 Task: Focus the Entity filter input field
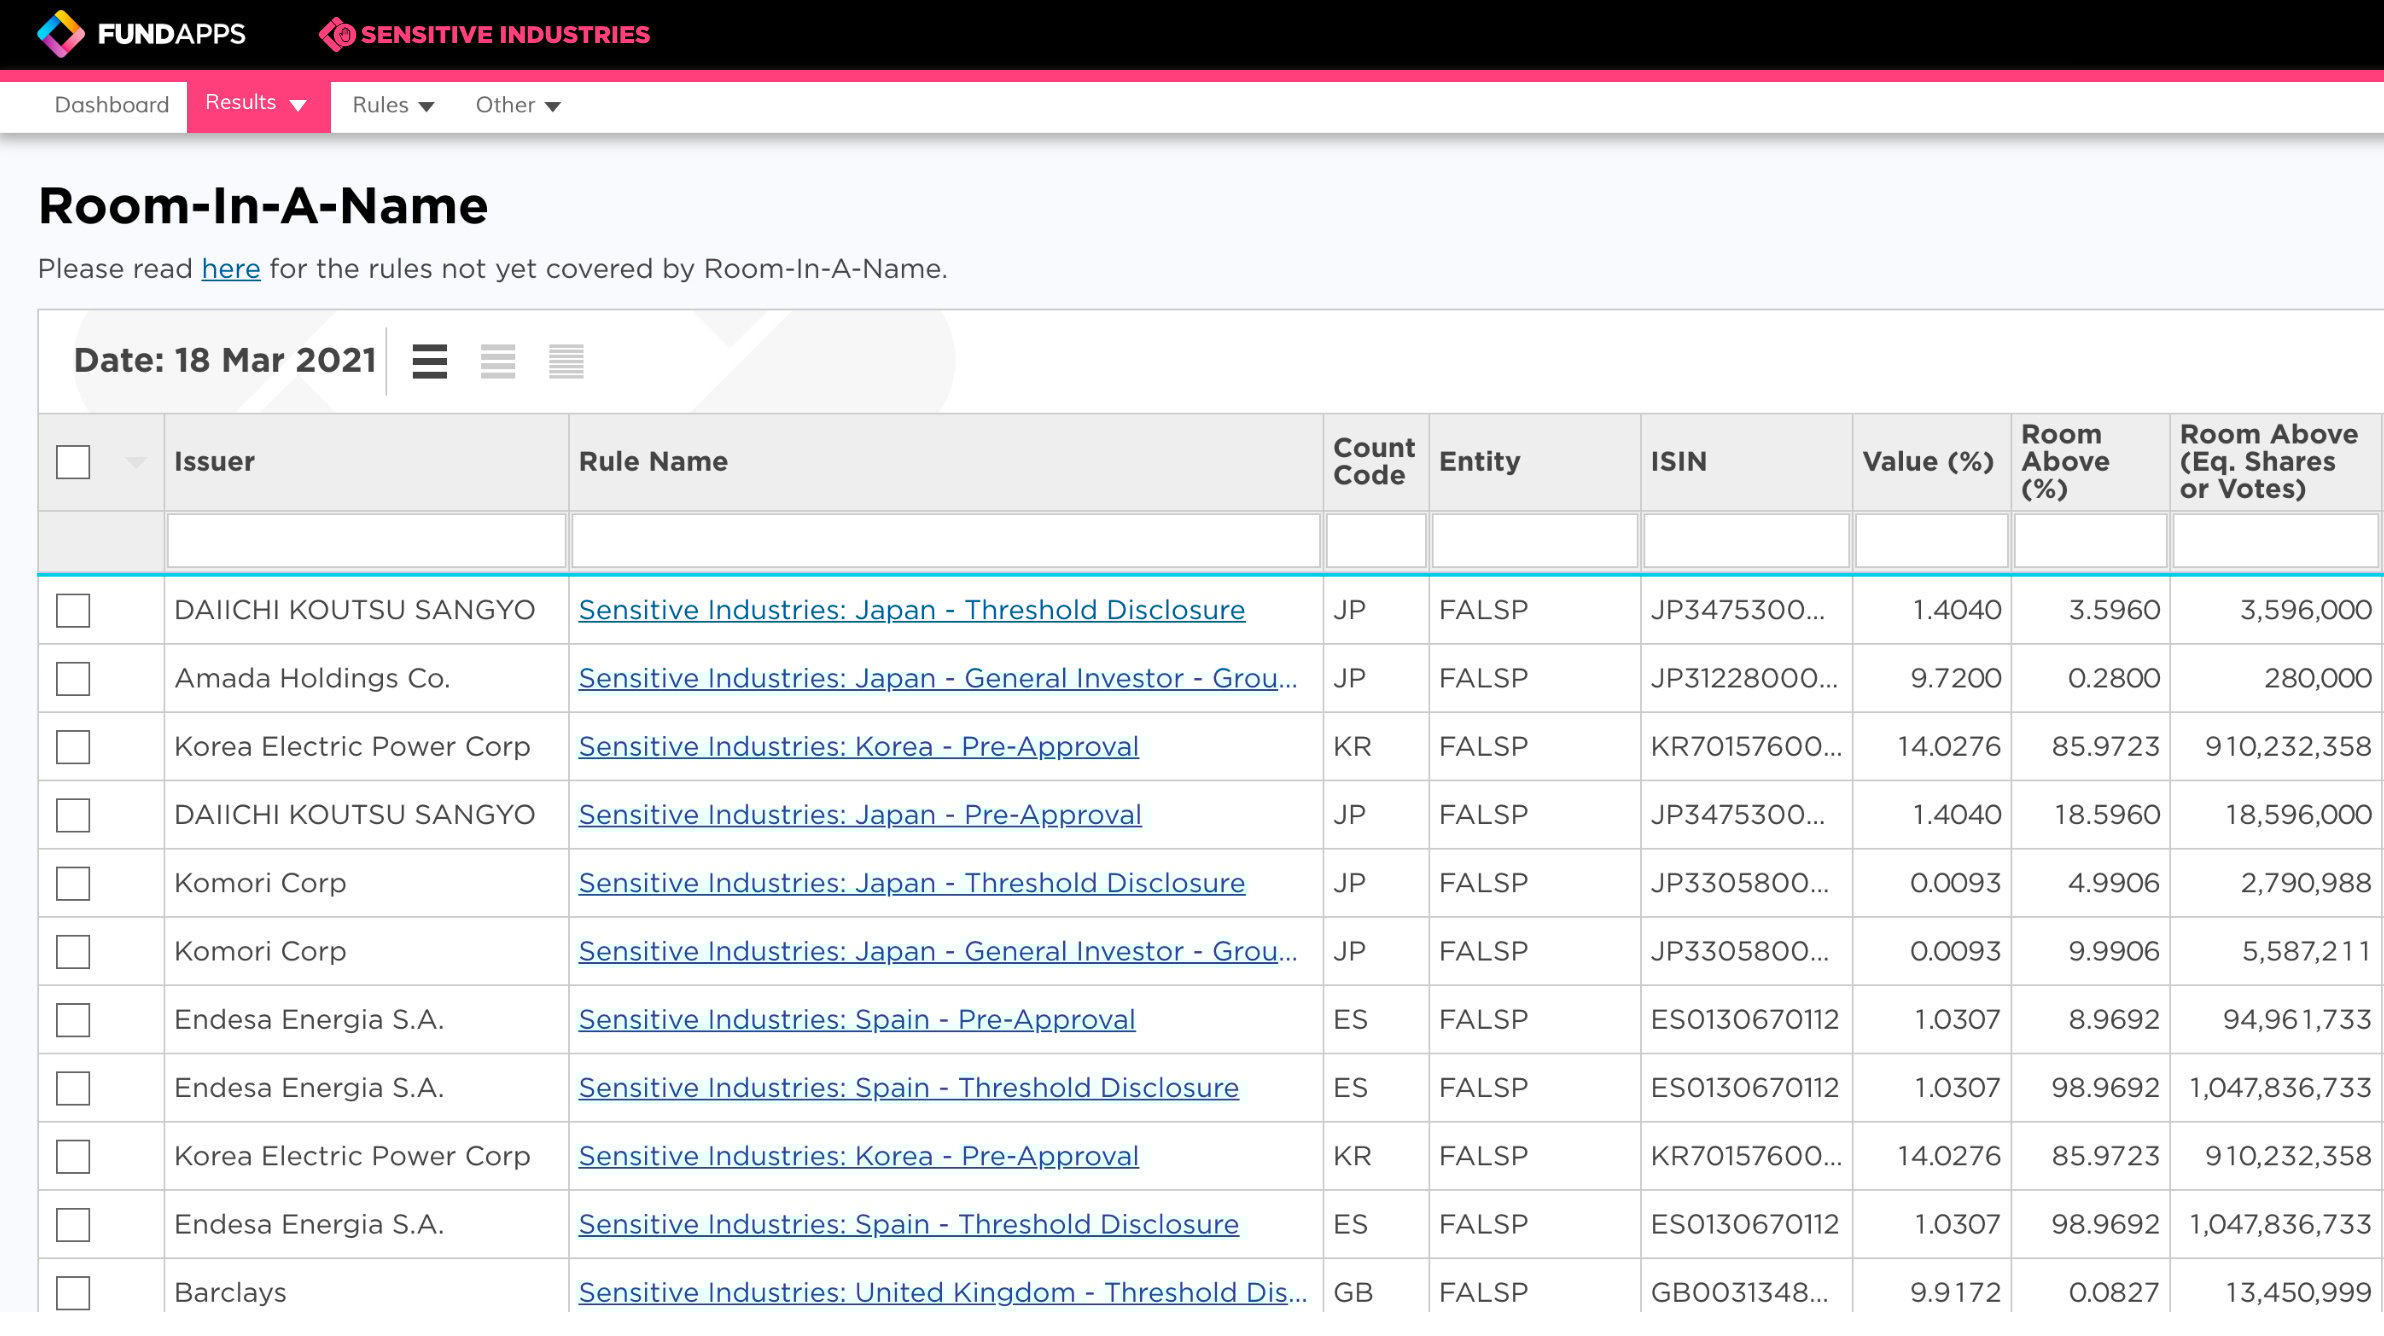coord(1534,541)
